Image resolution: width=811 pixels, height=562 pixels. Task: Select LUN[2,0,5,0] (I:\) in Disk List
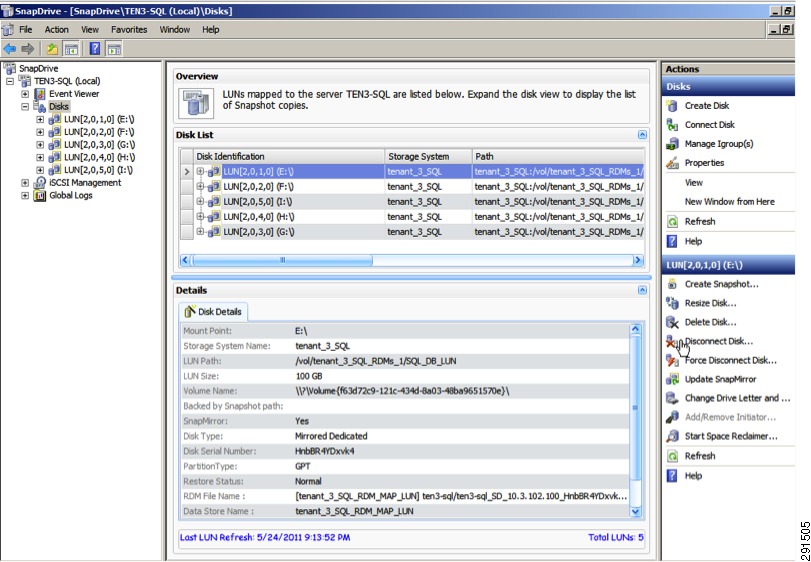[x=412, y=202]
